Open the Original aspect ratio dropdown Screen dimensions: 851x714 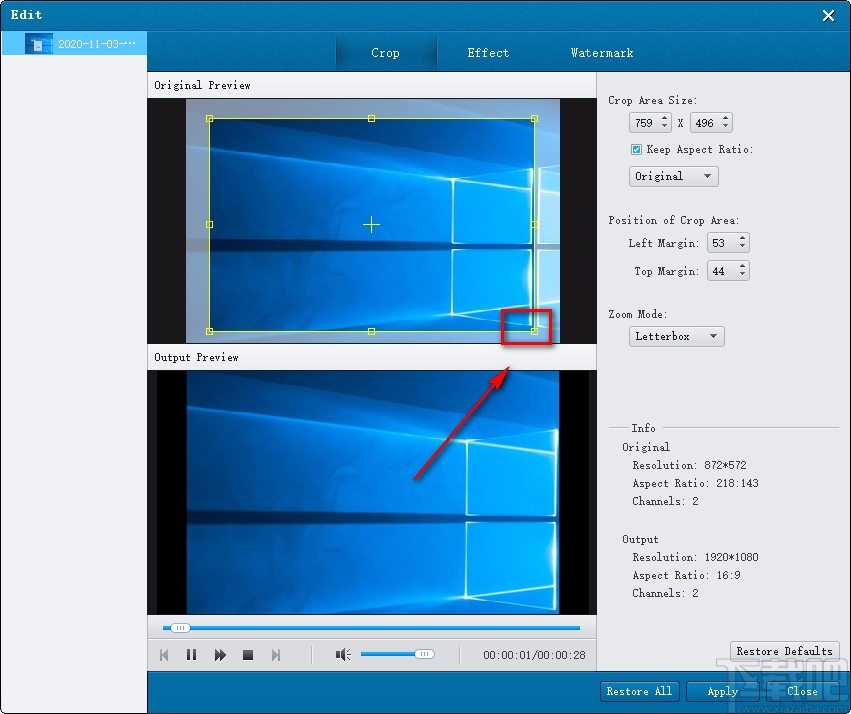[674, 176]
